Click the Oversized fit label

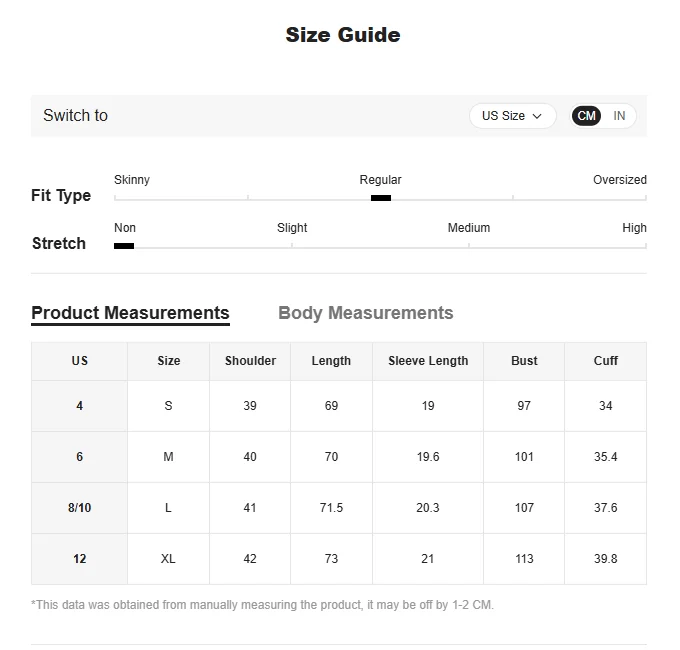click(620, 180)
